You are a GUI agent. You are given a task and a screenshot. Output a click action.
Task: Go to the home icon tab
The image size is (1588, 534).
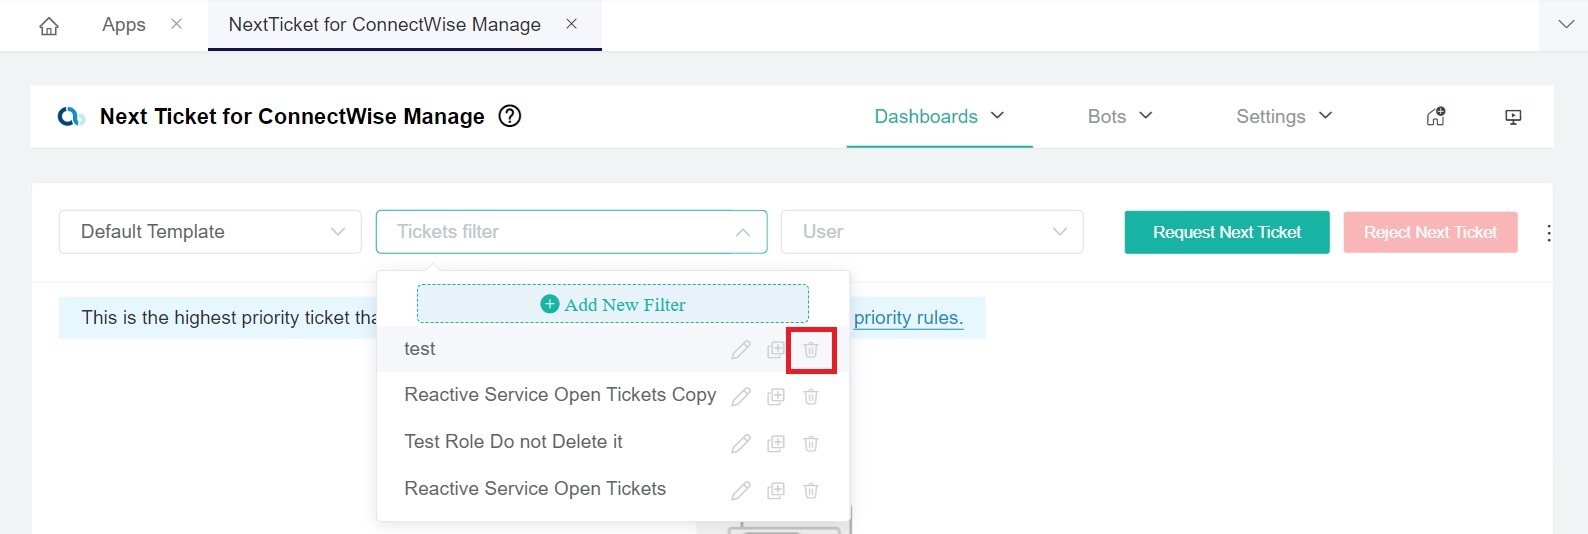click(x=49, y=26)
